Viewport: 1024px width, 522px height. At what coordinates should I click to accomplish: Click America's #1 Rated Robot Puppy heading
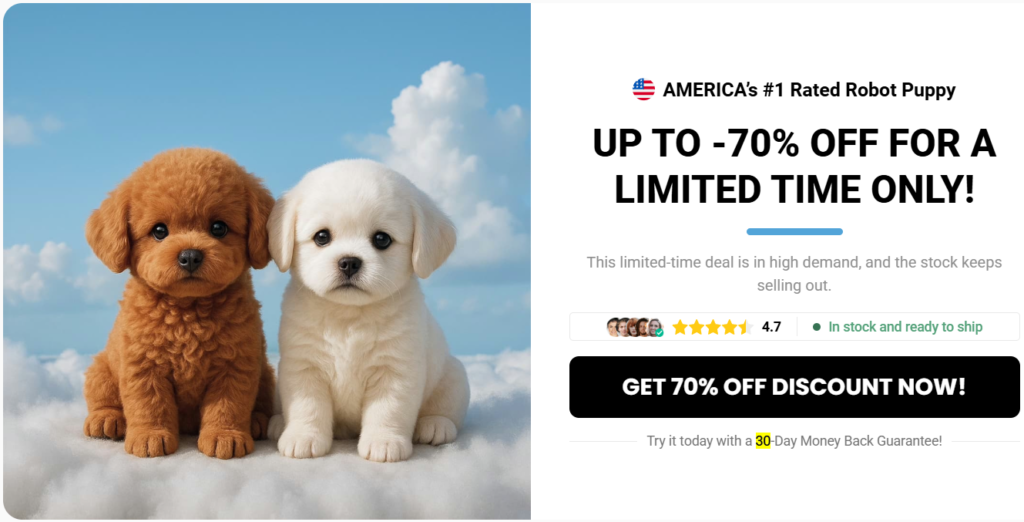(x=808, y=90)
